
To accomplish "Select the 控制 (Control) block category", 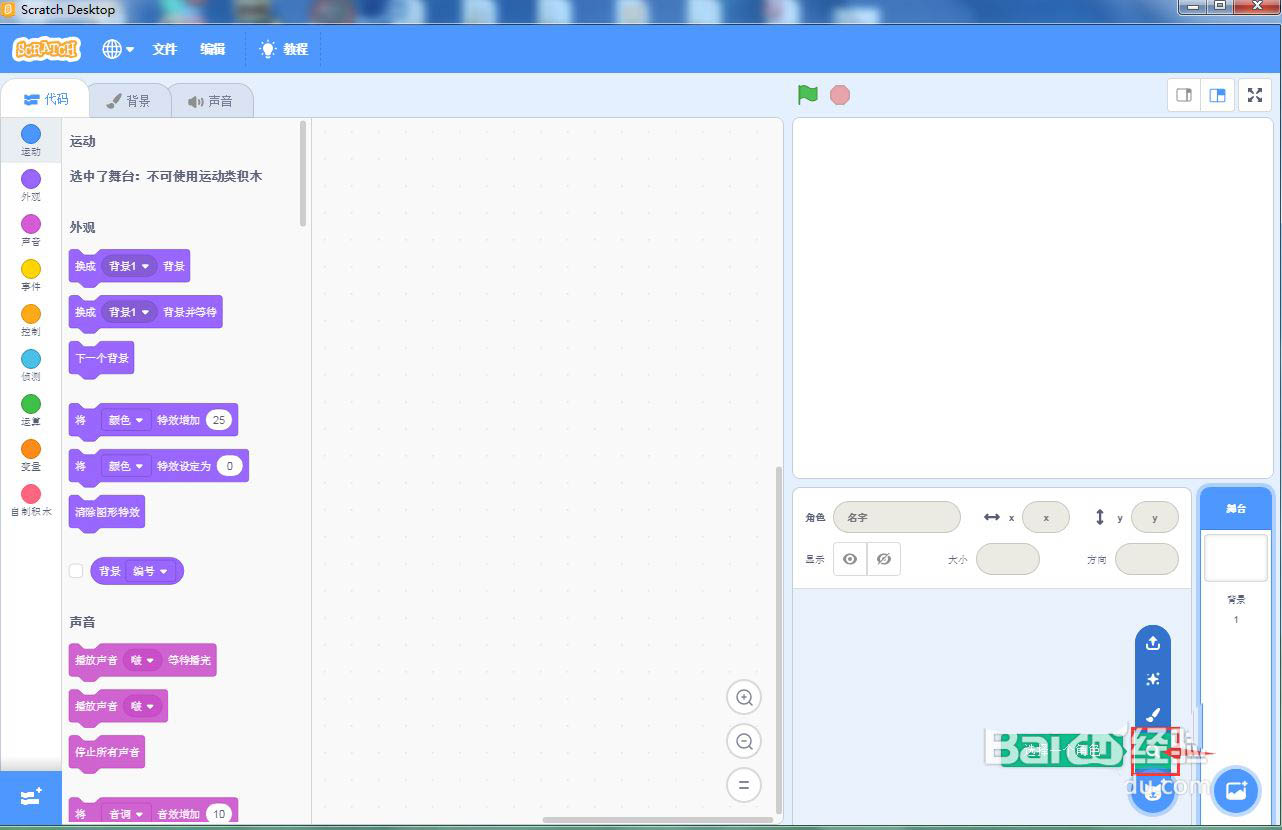I will tap(31, 320).
